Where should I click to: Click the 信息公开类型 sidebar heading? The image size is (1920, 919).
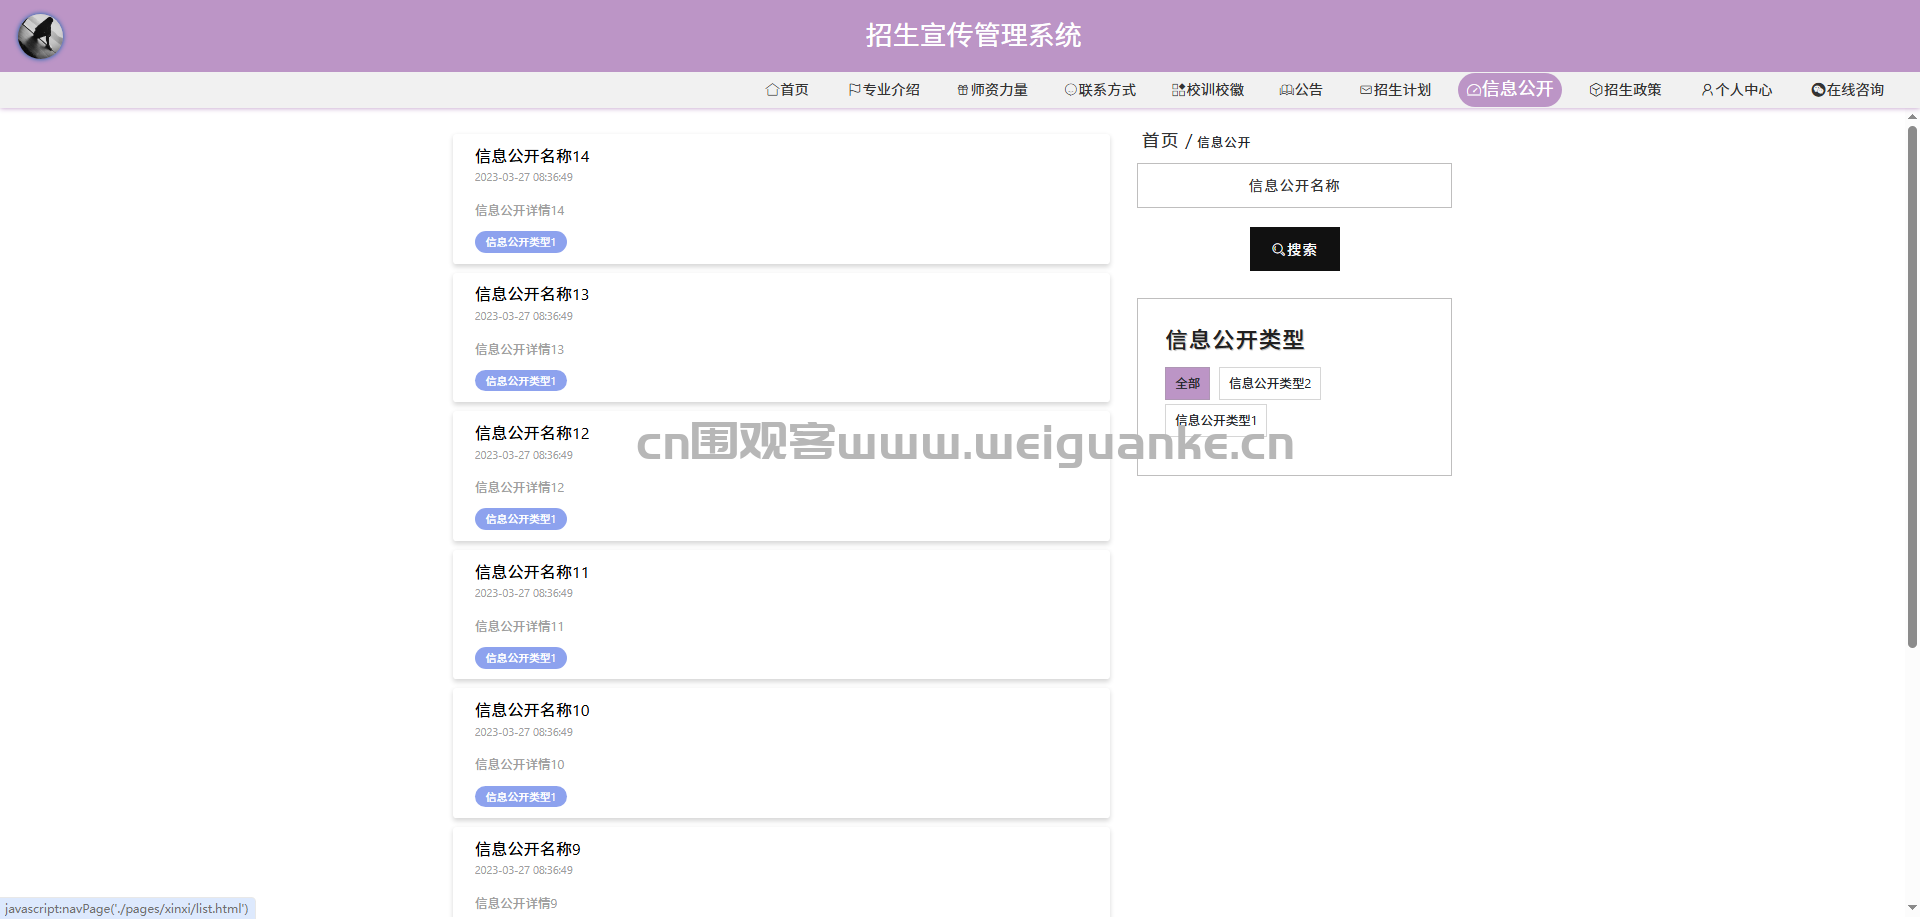(x=1234, y=340)
